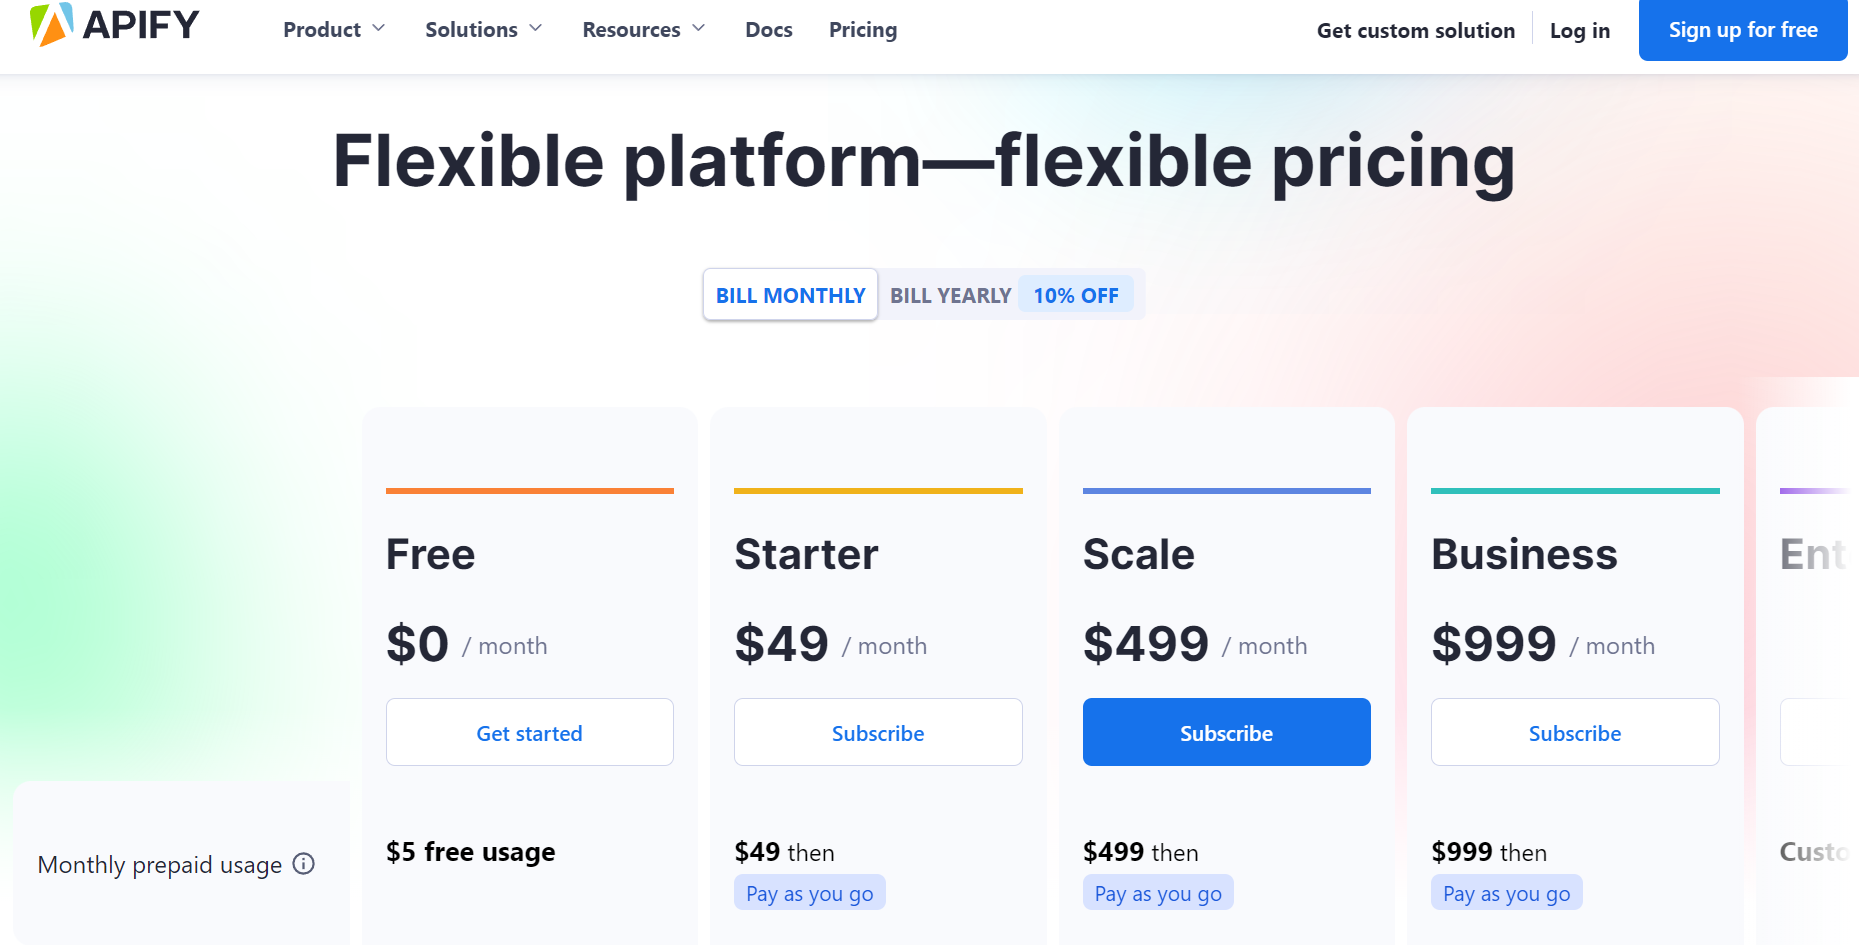
Task: Switch billing to Bill Monthly
Action: tap(790, 295)
